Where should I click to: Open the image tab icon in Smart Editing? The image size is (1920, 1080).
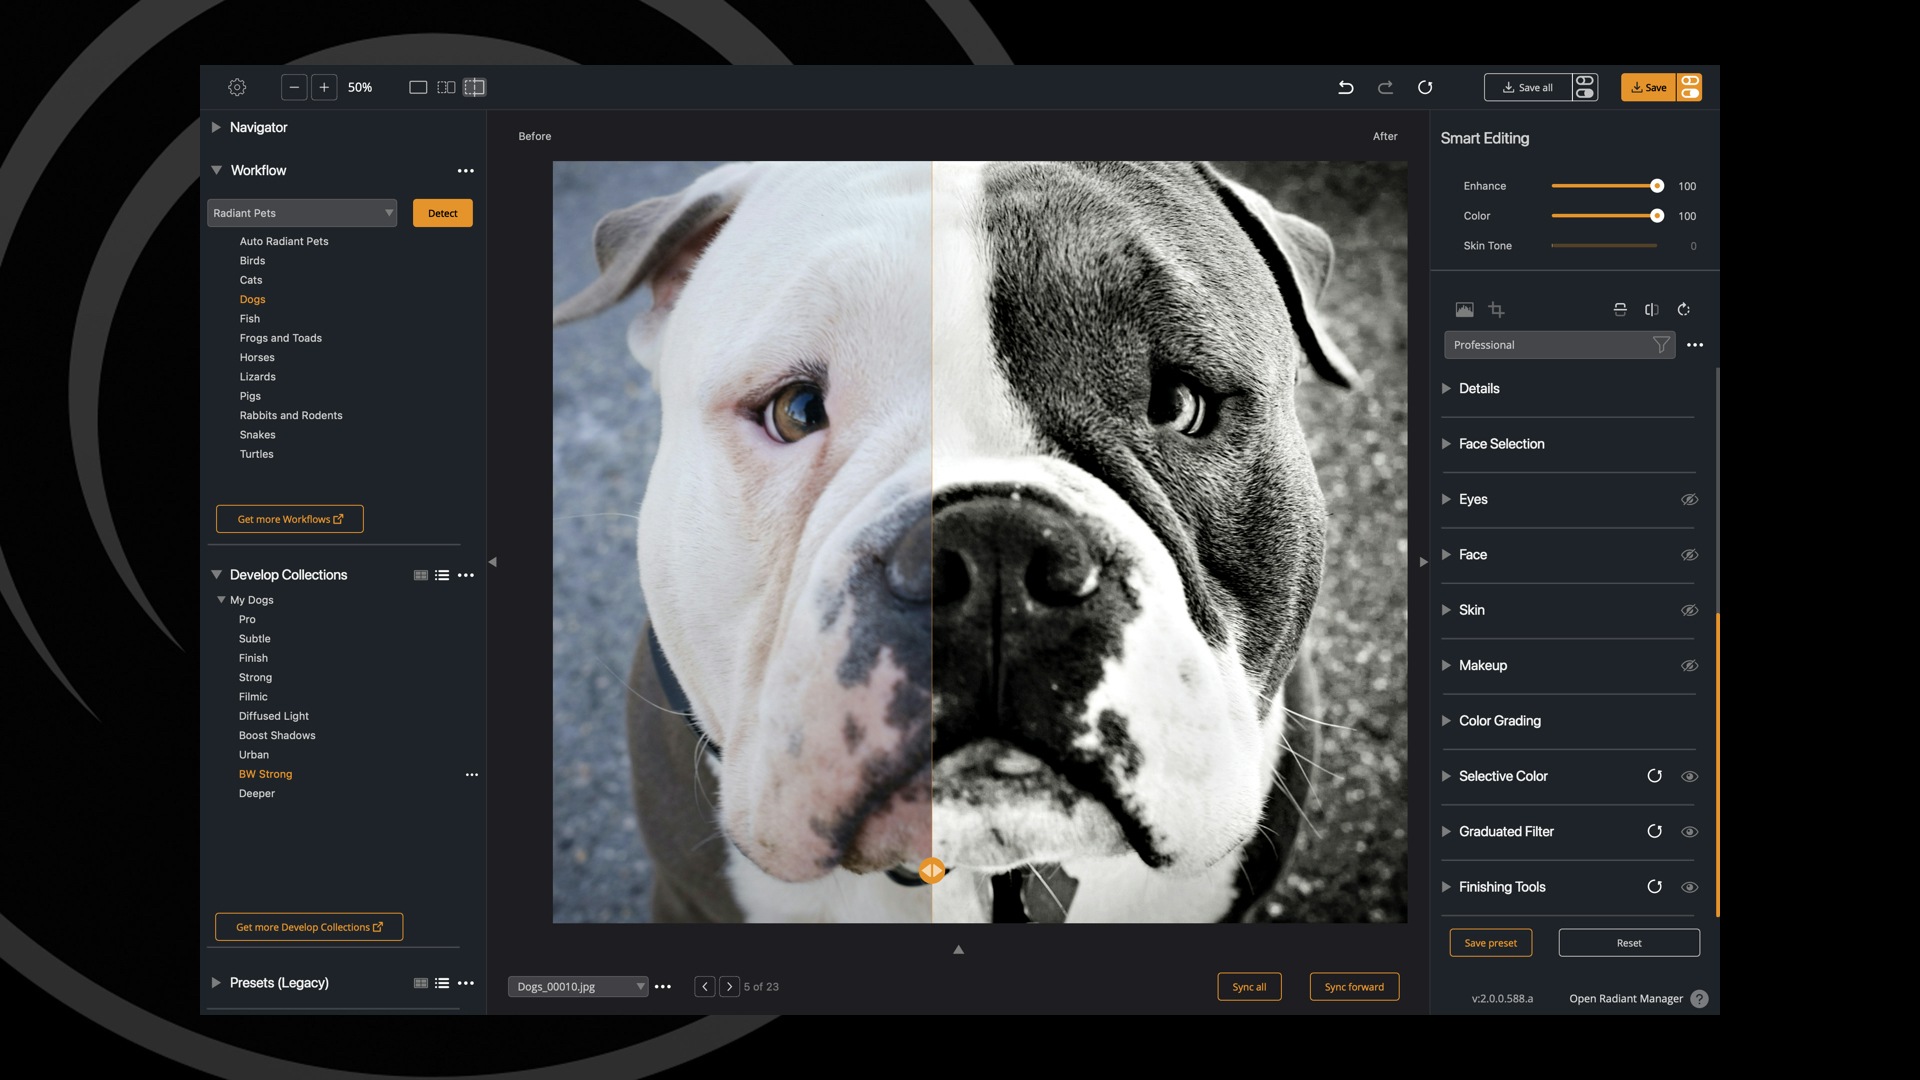tap(1464, 310)
